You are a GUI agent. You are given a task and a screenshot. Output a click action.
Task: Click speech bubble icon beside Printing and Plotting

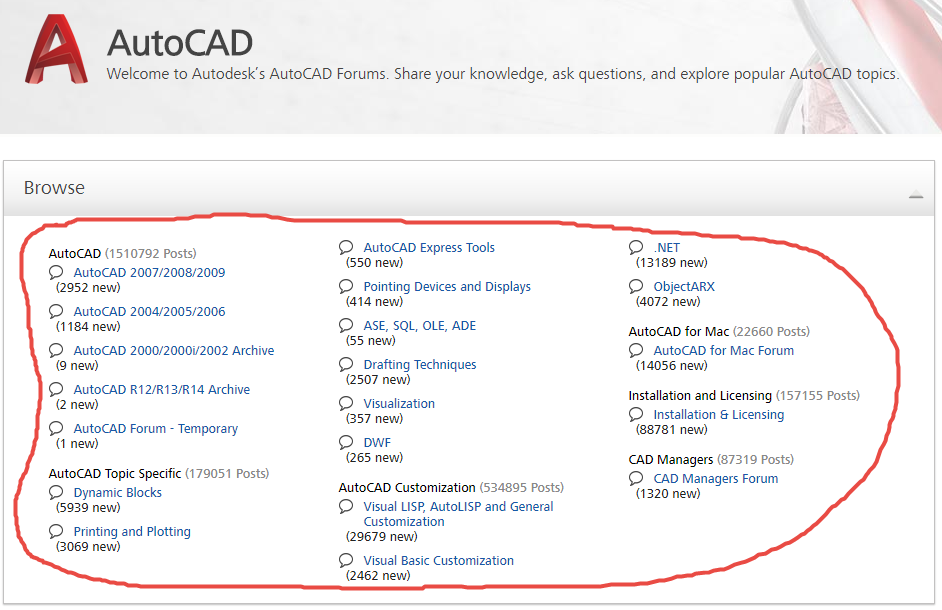(56, 531)
